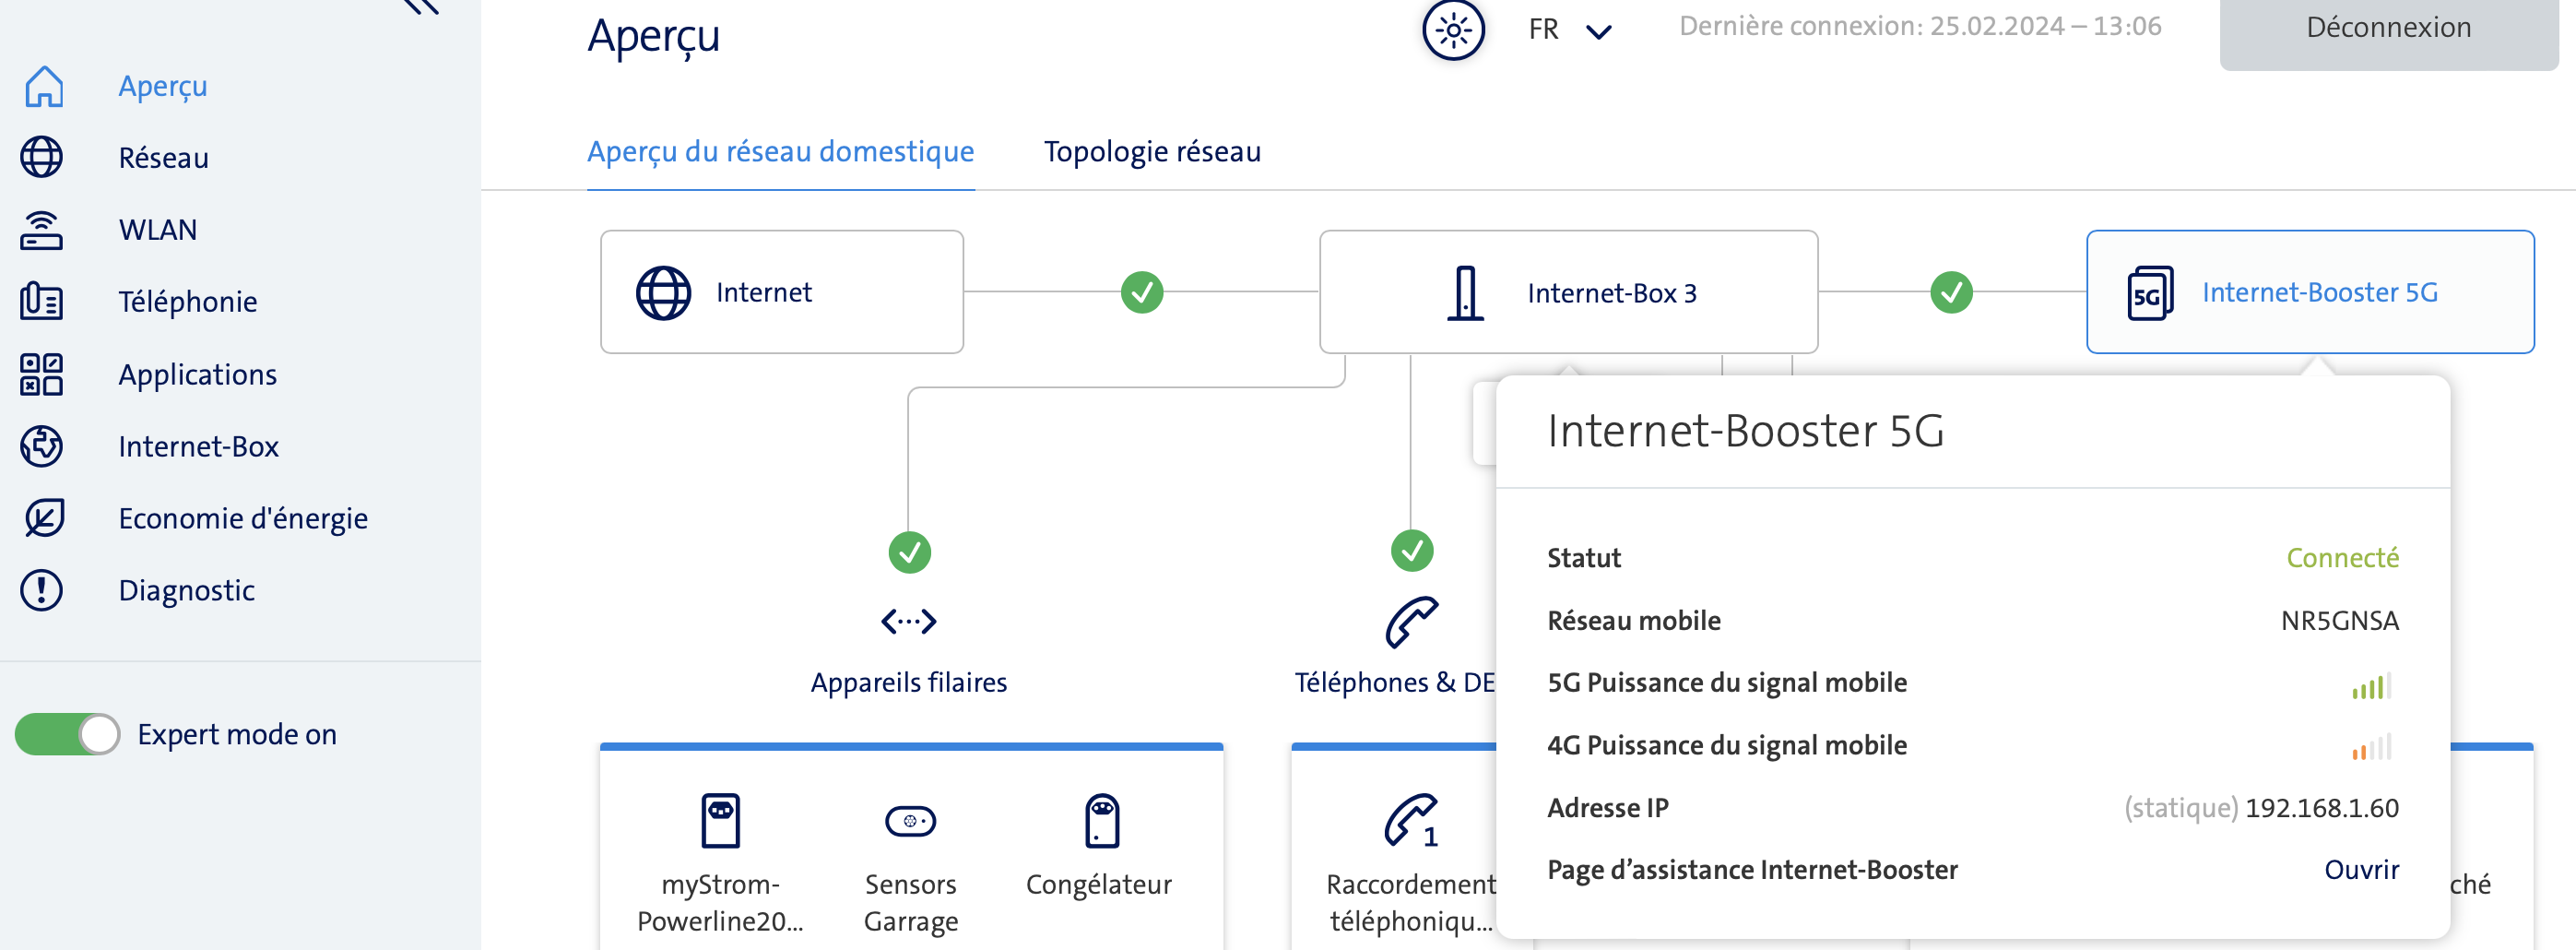Select the Aperçu du réseau domestique tab
This screenshot has height=950, width=2576.
[x=780, y=152]
